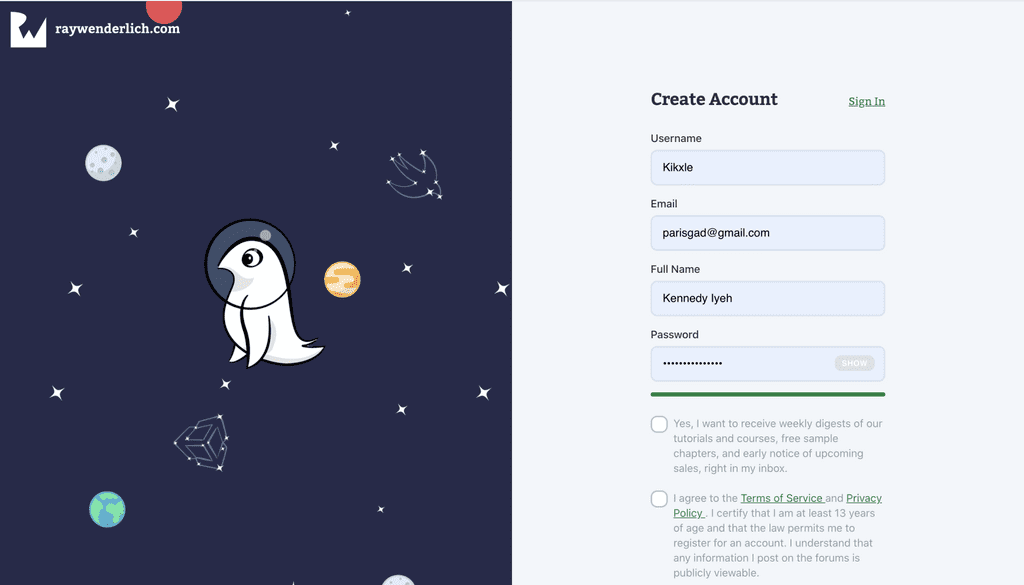The height and width of the screenshot is (585, 1024).
Task: Open the Sign In link
Action: (866, 101)
